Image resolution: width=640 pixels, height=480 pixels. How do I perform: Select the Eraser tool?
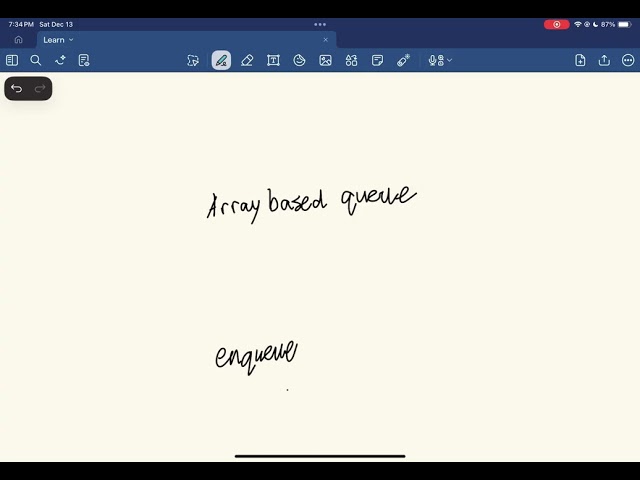(247, 60)
